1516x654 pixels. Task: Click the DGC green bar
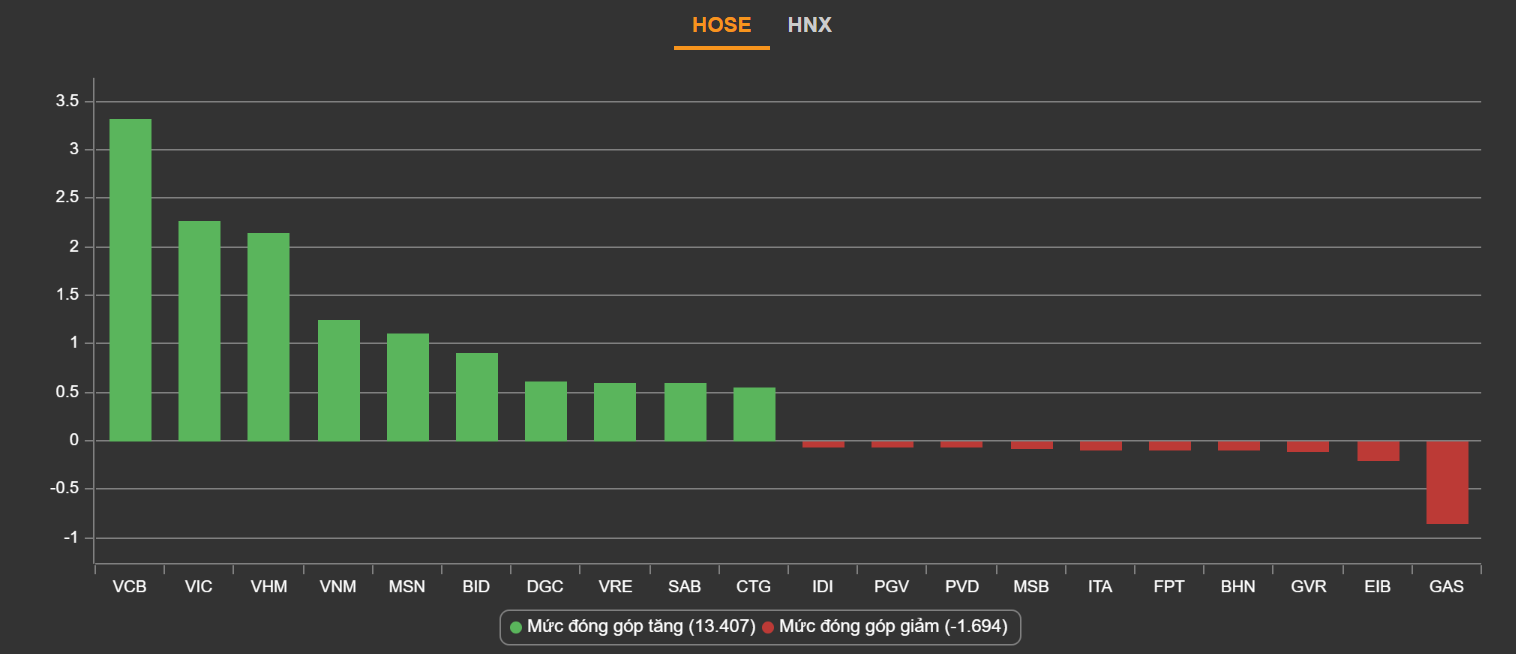tap(545, 411)
